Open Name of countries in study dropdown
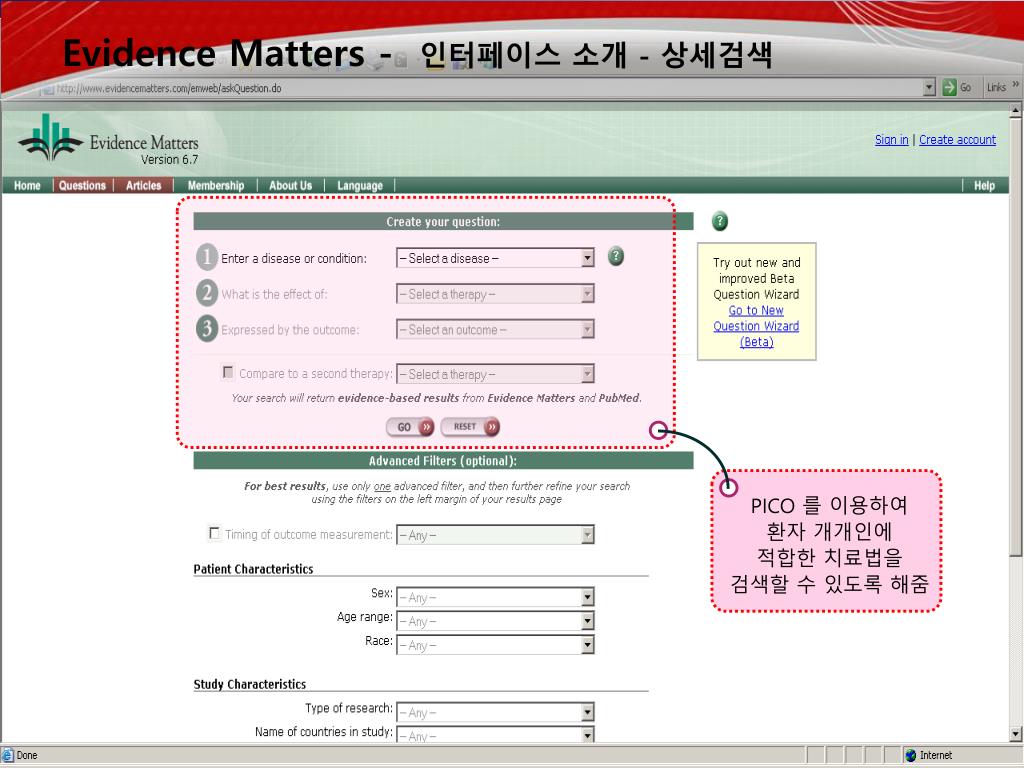Screen dimensions: 1024x768 click(495, 735)
